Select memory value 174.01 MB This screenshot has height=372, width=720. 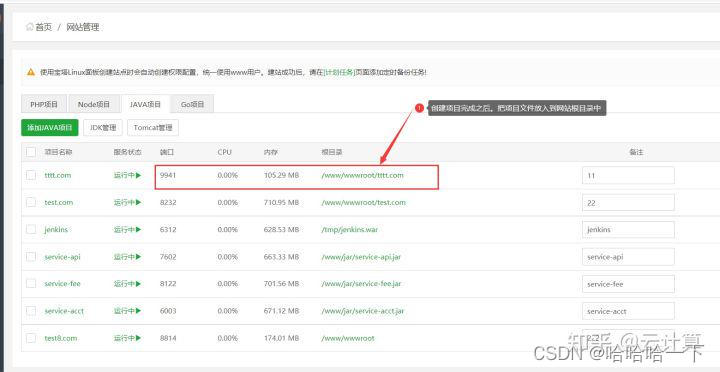281,338
